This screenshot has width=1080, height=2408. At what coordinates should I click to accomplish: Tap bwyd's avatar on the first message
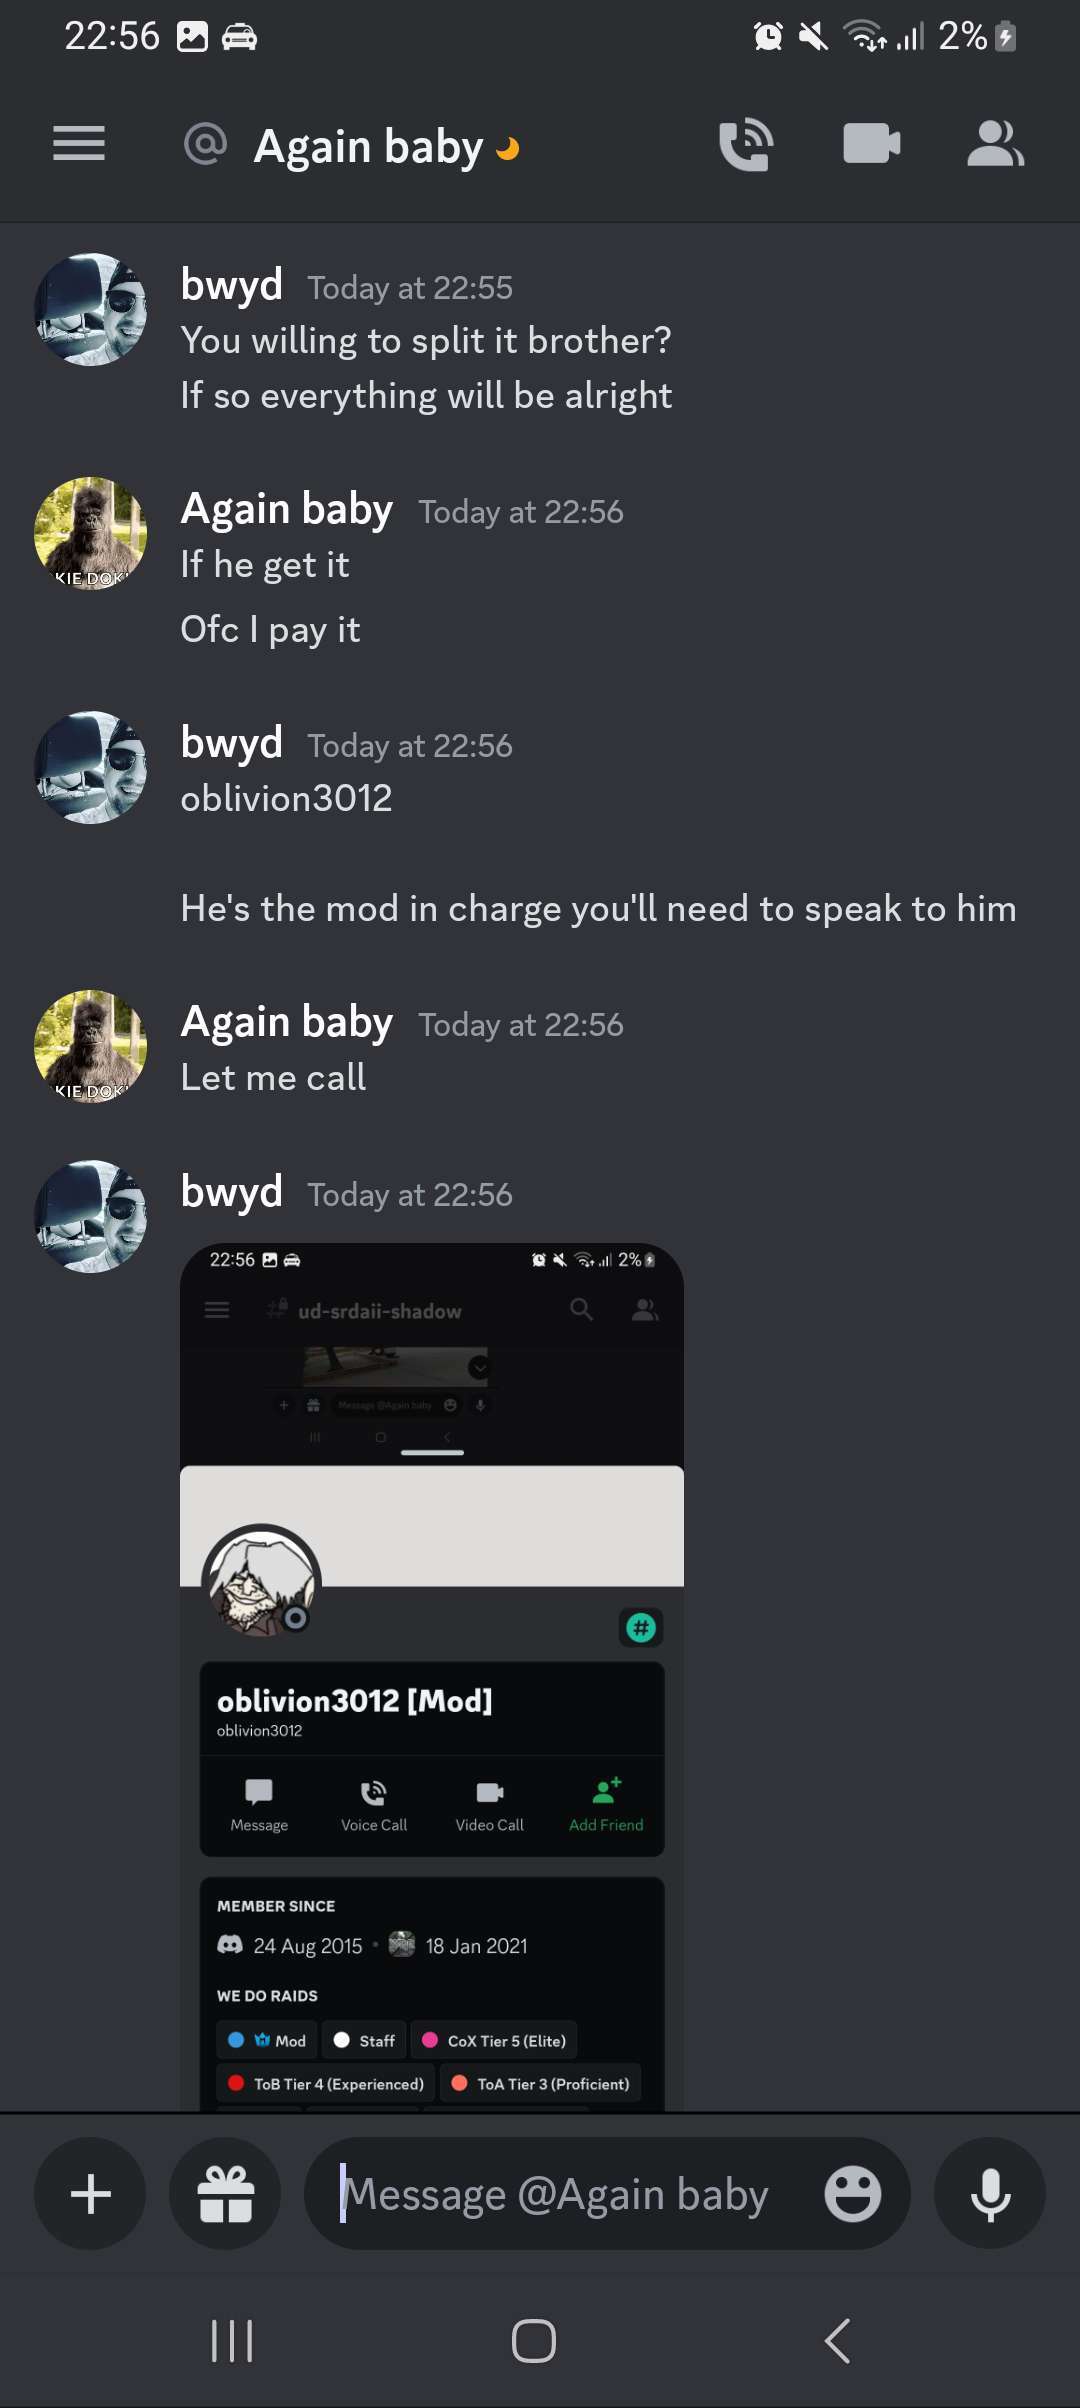pyautogui.click(x=91, y=309)
